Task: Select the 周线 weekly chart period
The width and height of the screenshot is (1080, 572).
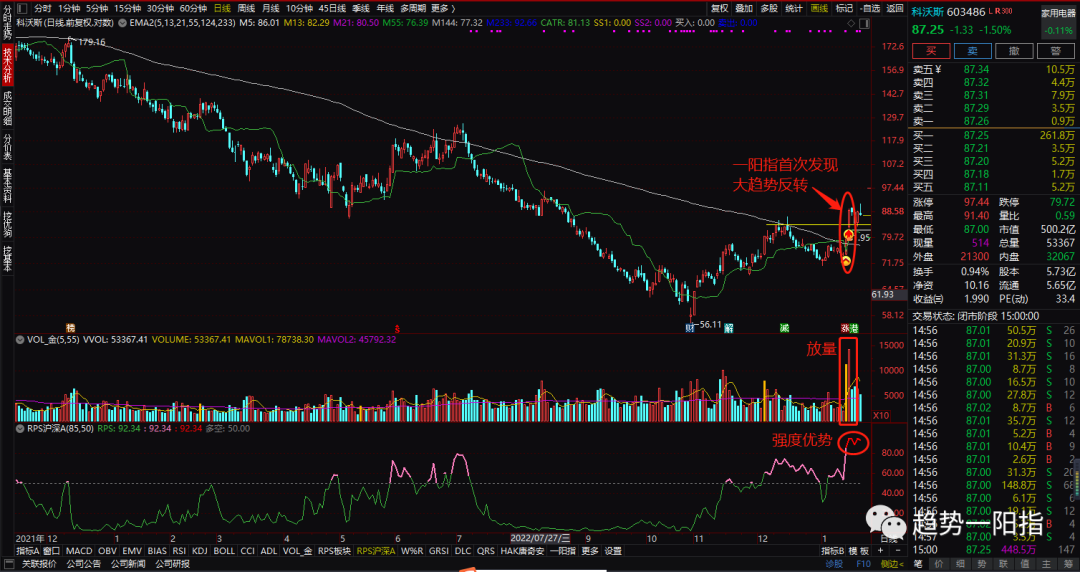Action: point(246,8)
